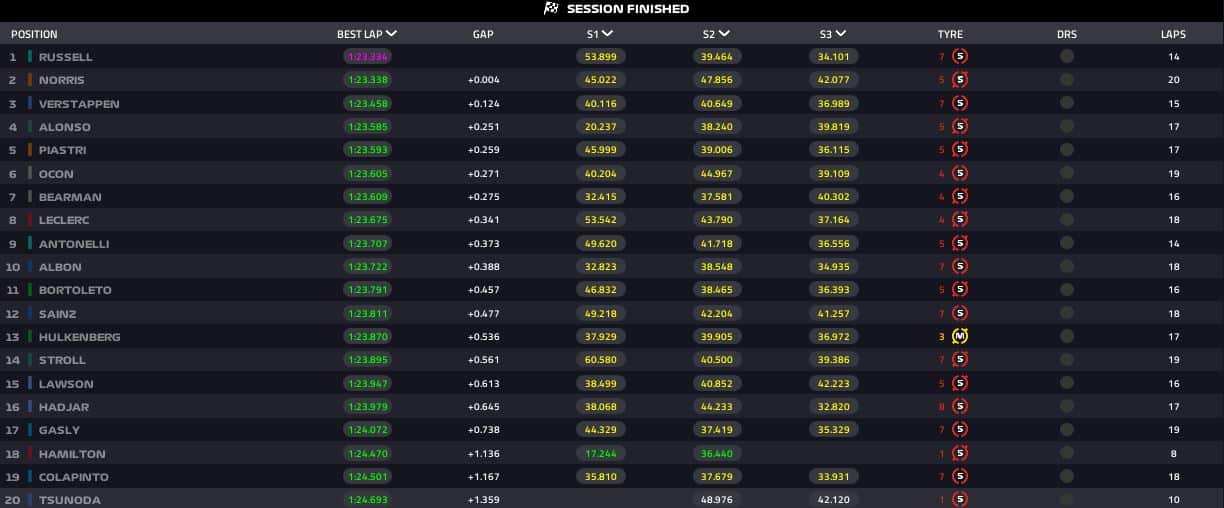The width and height of the screenshot is (1224, 508).
Task: Open the BEST LAP column dropdown
Action: coord(391,34)
